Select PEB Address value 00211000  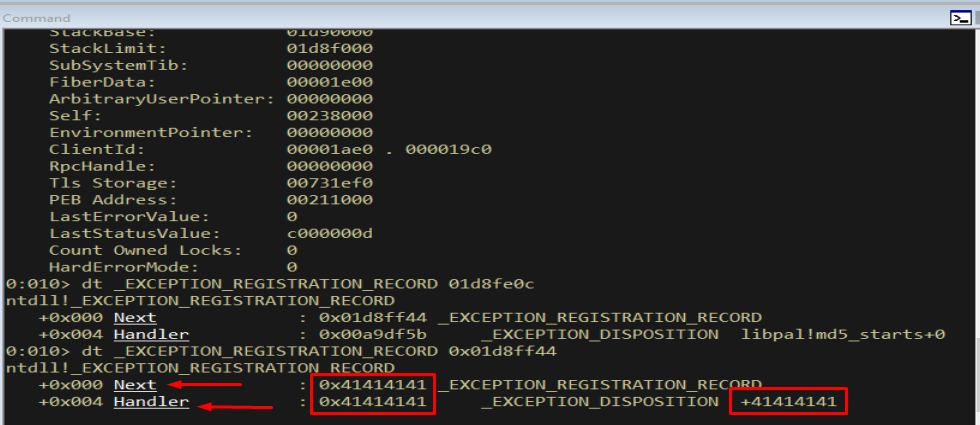click(330, 200)
